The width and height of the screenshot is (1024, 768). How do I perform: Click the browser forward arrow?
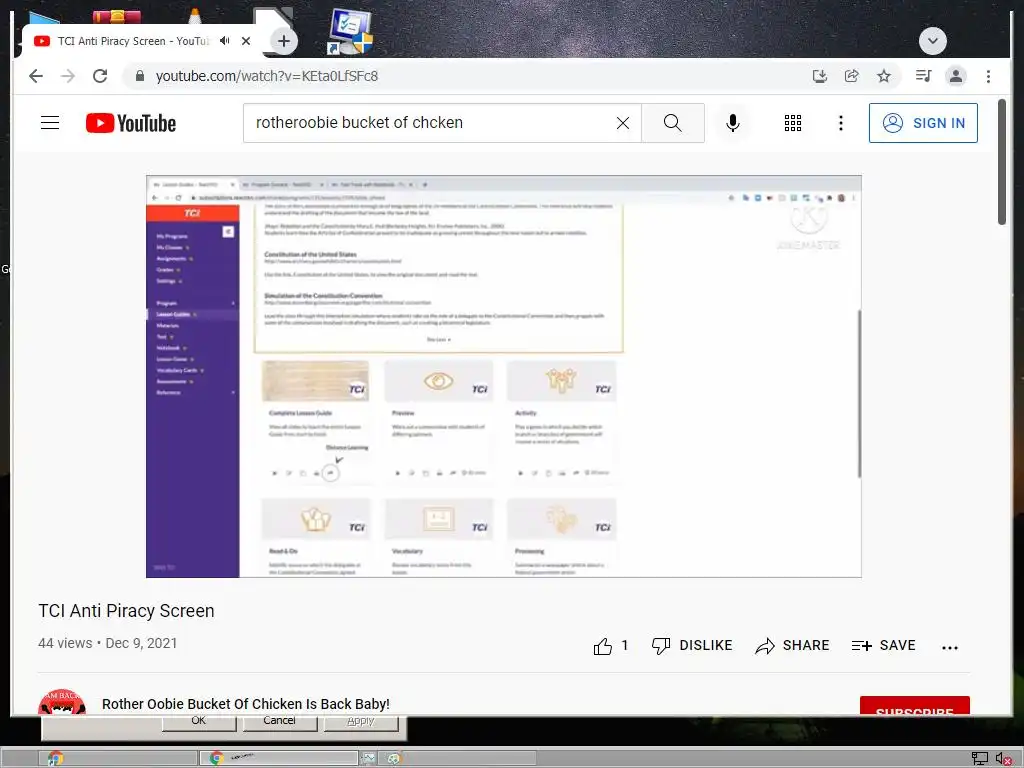tap(68, 76)
